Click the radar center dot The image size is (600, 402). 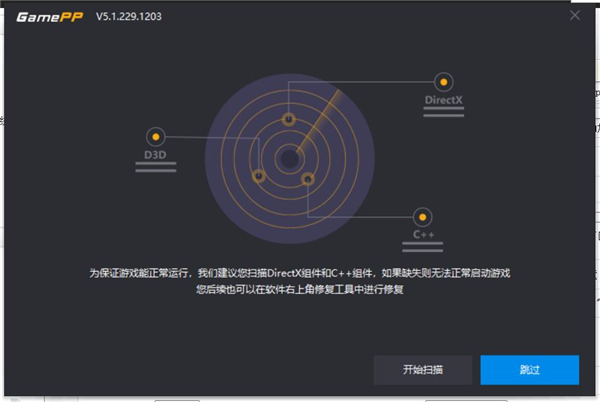(289, 158)
